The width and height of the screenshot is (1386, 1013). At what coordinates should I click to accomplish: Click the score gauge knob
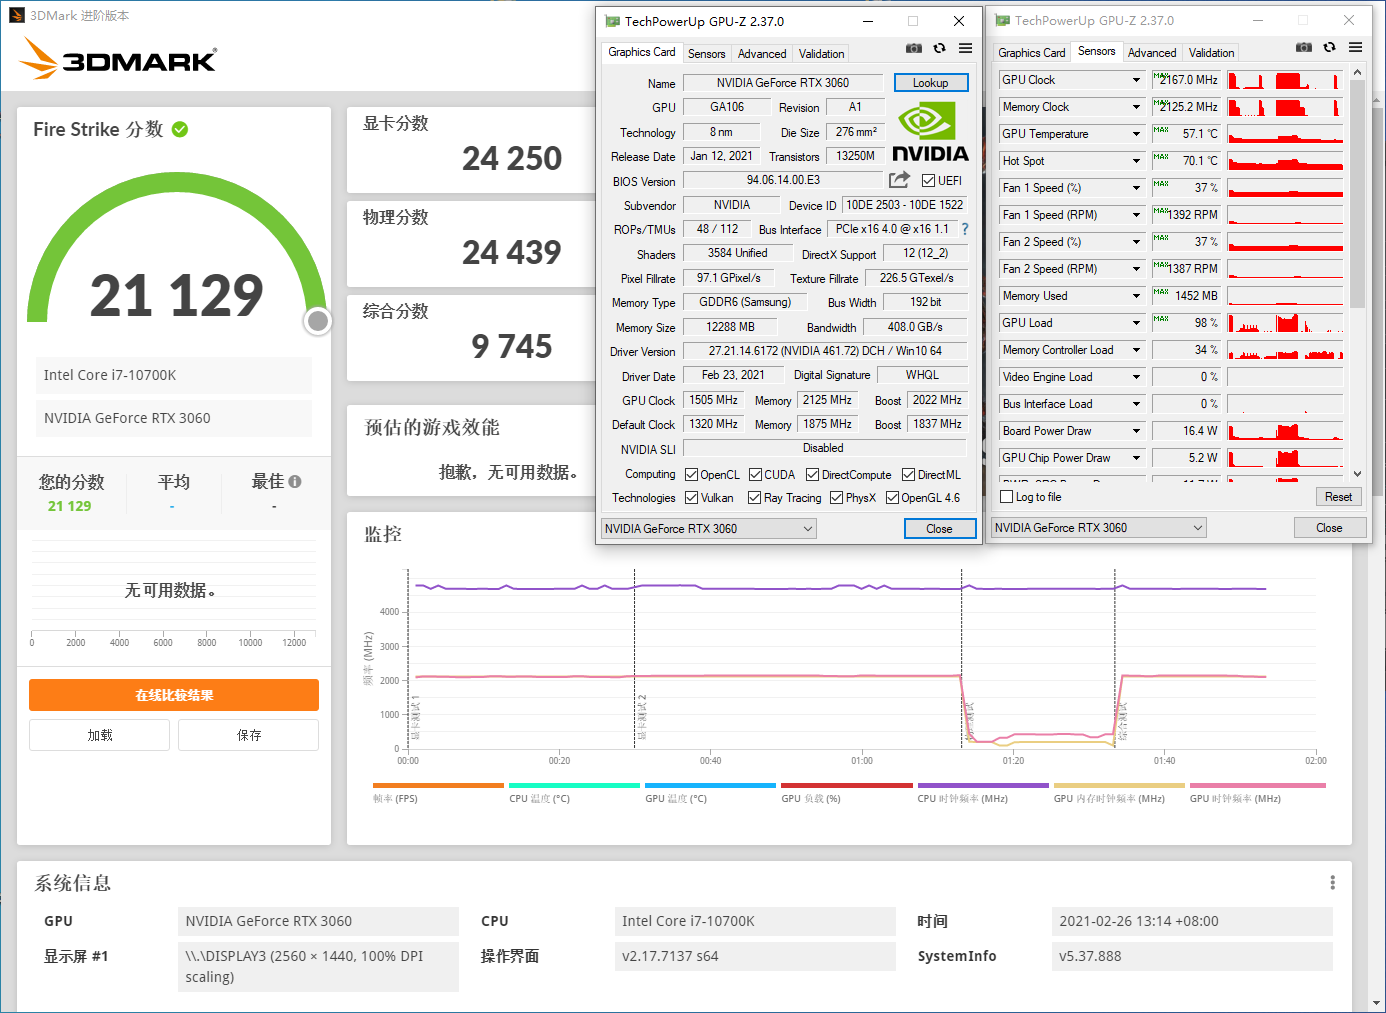tap(318, 320)
